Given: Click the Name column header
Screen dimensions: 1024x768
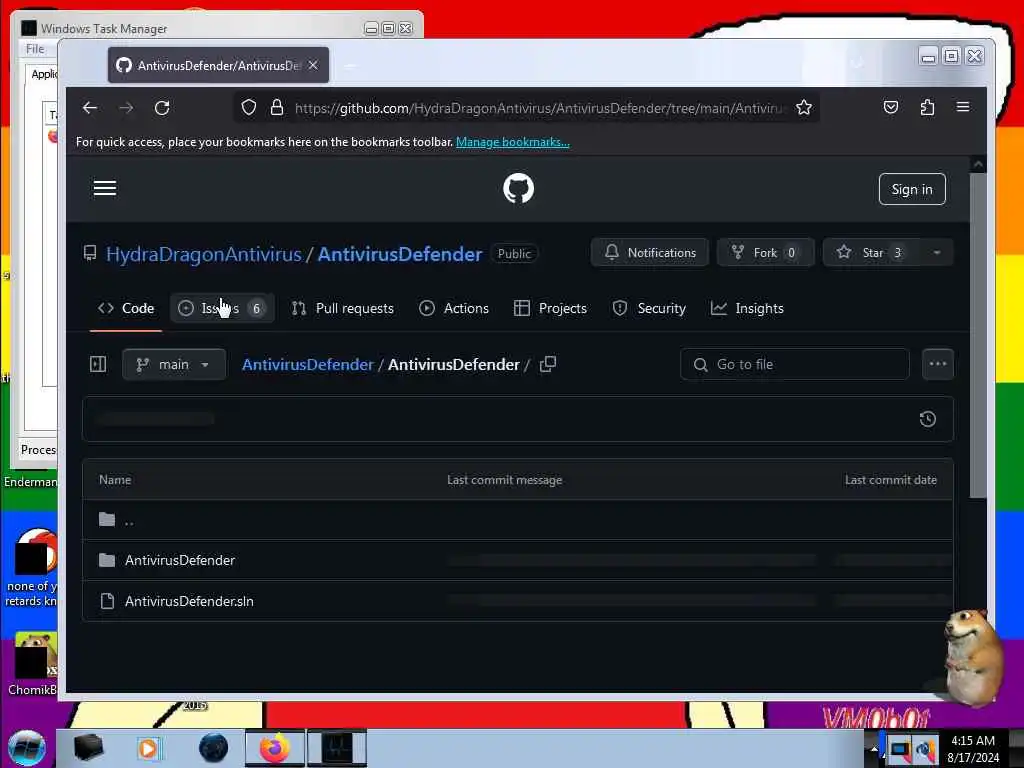Looking at the screenshot, I should pos(115,480).
